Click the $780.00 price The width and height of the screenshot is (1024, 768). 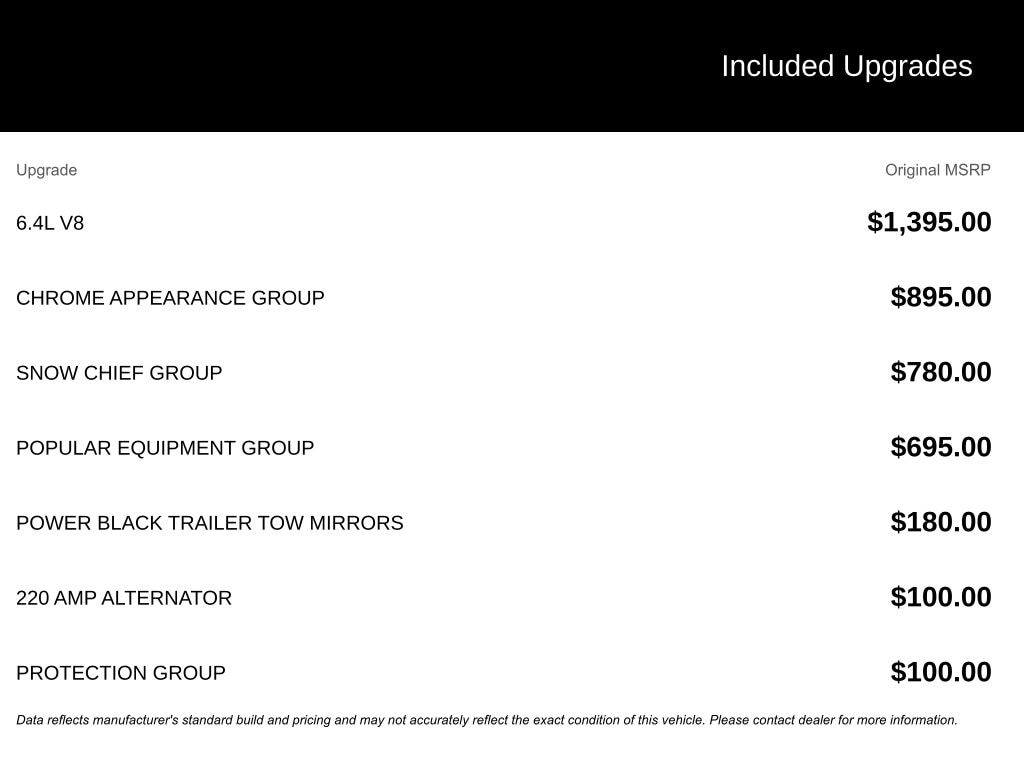click(941, 372)
